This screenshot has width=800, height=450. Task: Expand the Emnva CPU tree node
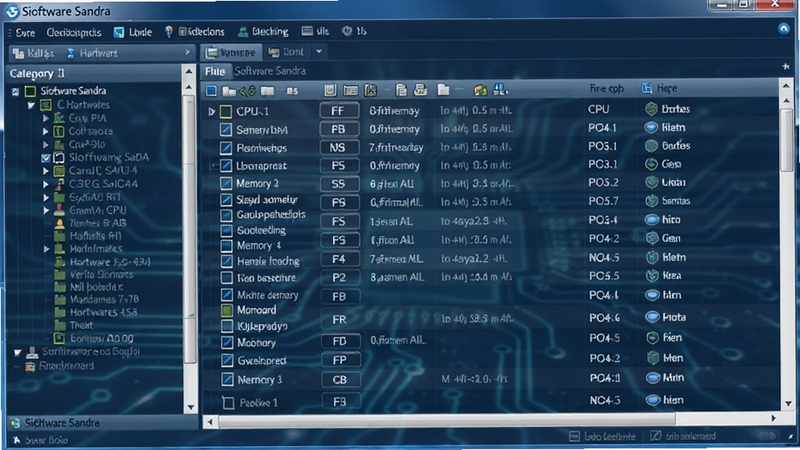click(x=46, y=210)
